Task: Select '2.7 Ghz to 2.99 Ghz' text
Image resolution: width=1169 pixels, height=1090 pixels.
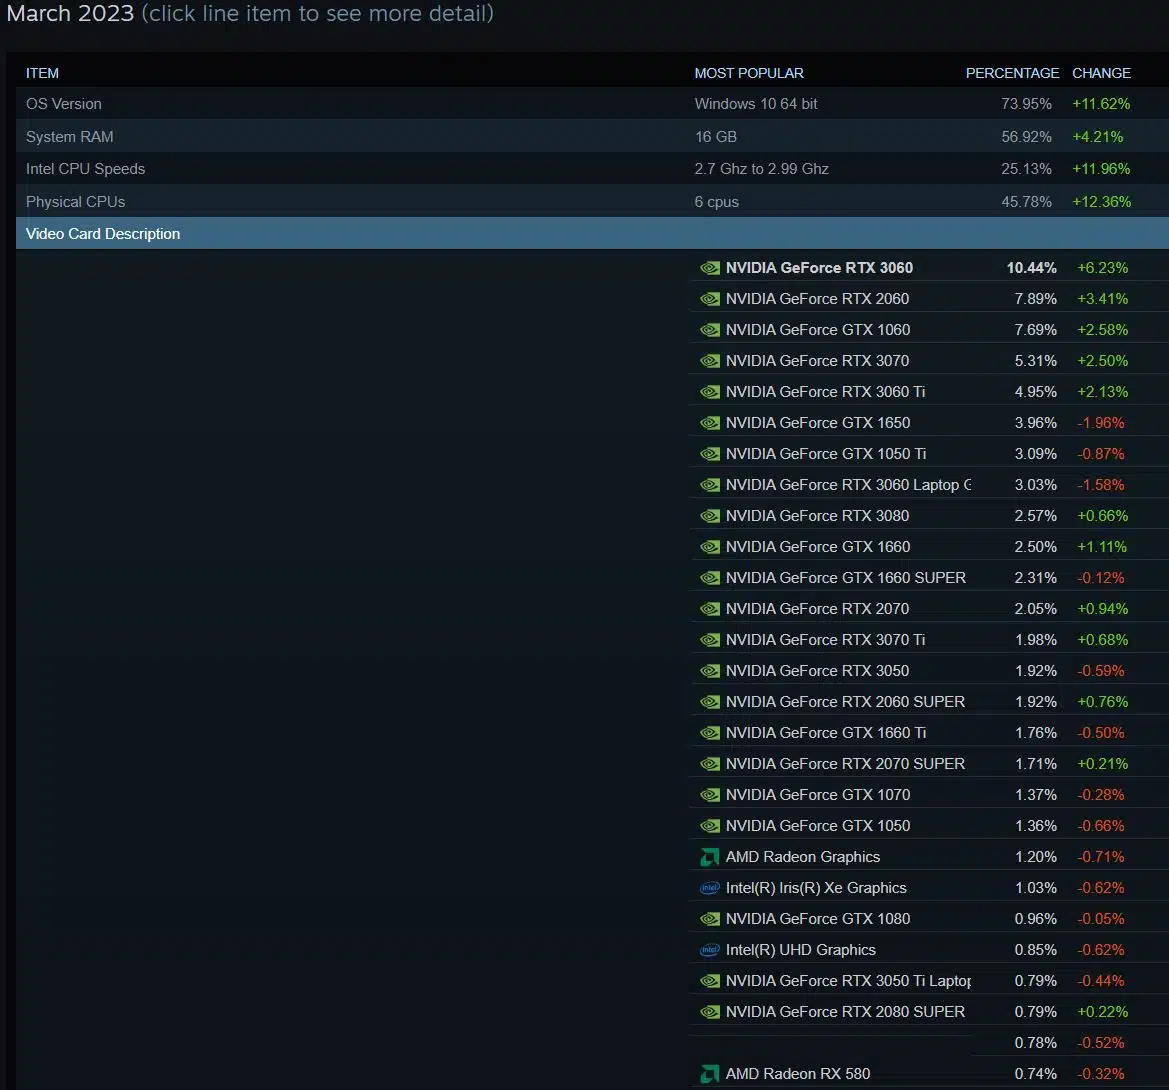Action: [761, 168]
